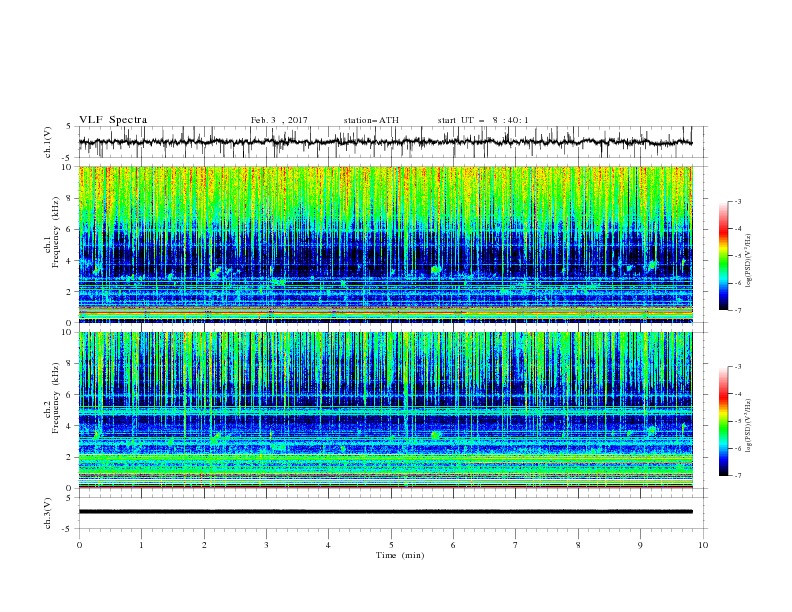Click the "6" time axis tick label
Image resolution: width=792 pixels, height=612 pixels.
pos(454,545)
